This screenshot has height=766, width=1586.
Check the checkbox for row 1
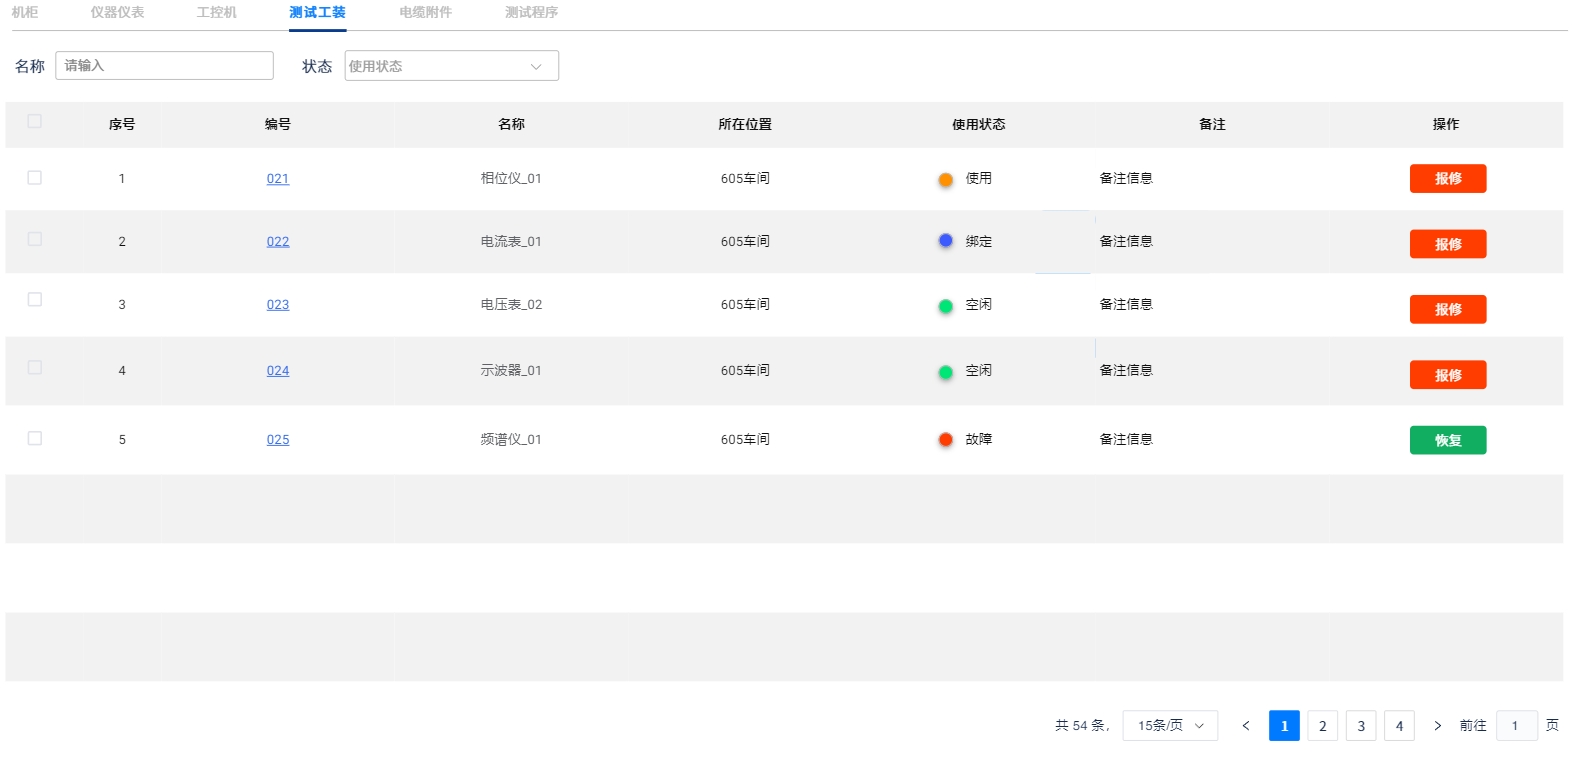[x=35, y=178]
